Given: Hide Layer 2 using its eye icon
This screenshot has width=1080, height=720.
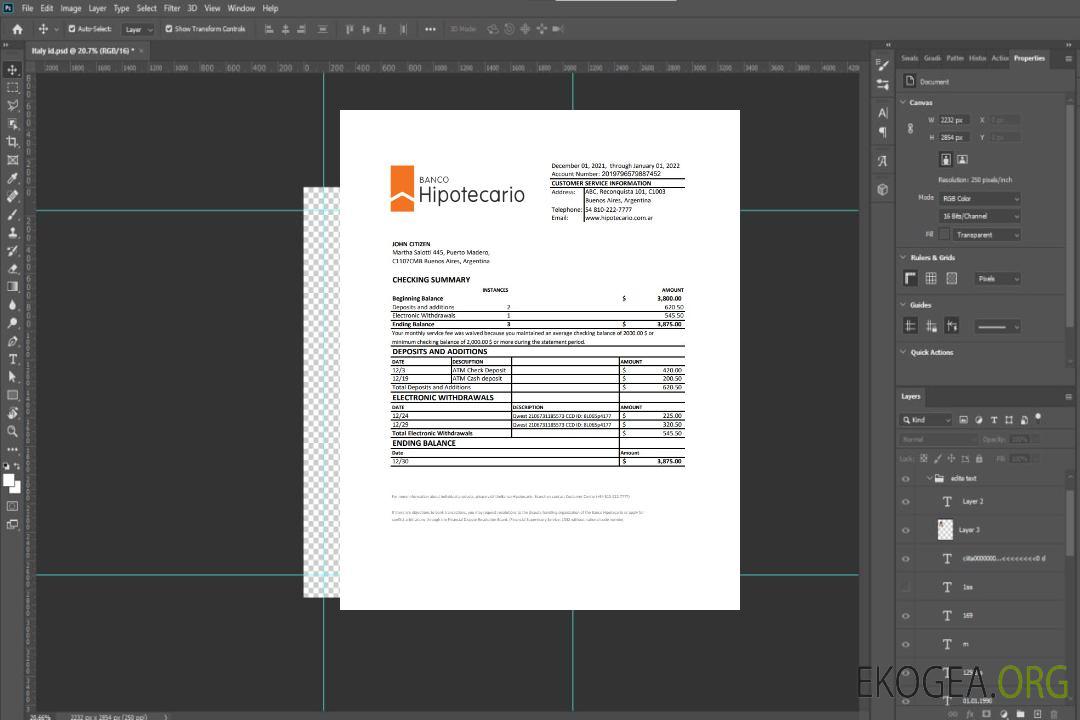Looking at the screenshot, I should pos(906,502).
